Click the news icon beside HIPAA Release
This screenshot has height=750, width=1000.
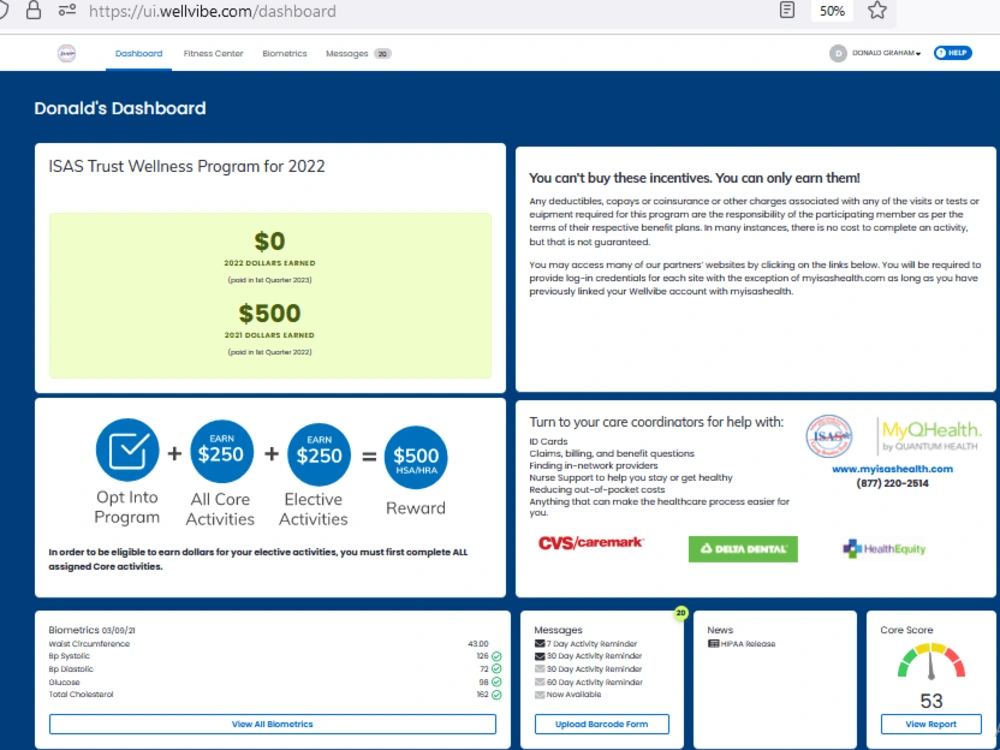[x=713, y=643]
